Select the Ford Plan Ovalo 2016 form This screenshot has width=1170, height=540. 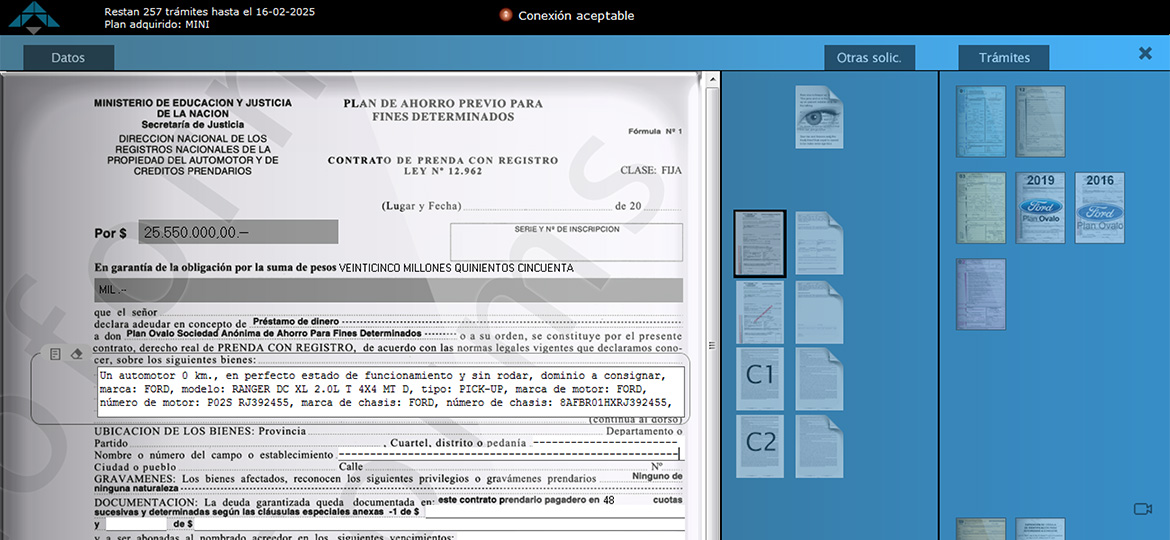[x=1100, y=208]
